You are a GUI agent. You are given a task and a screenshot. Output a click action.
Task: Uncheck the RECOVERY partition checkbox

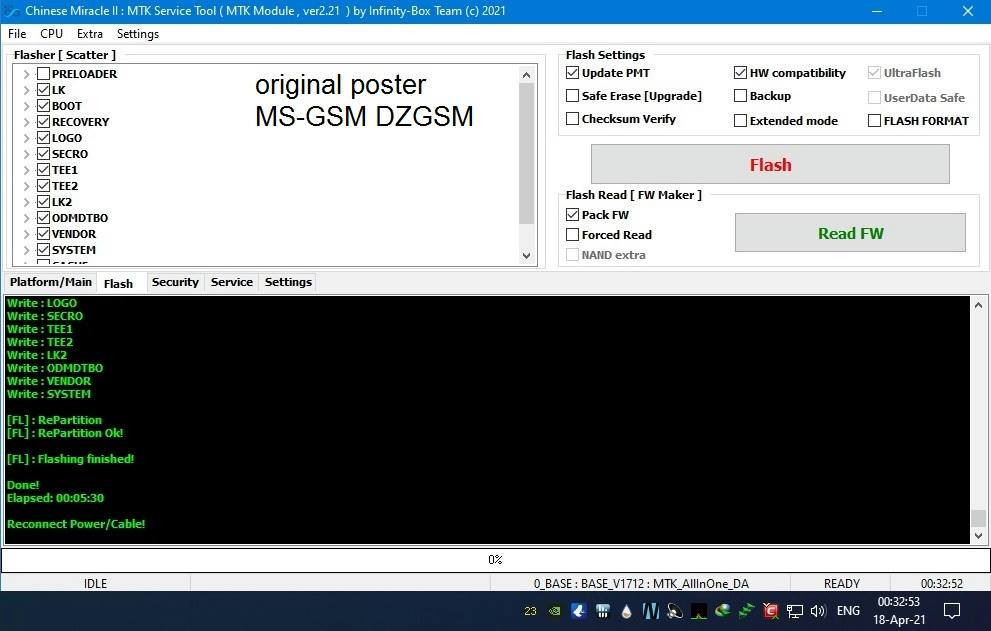point(43,121)
